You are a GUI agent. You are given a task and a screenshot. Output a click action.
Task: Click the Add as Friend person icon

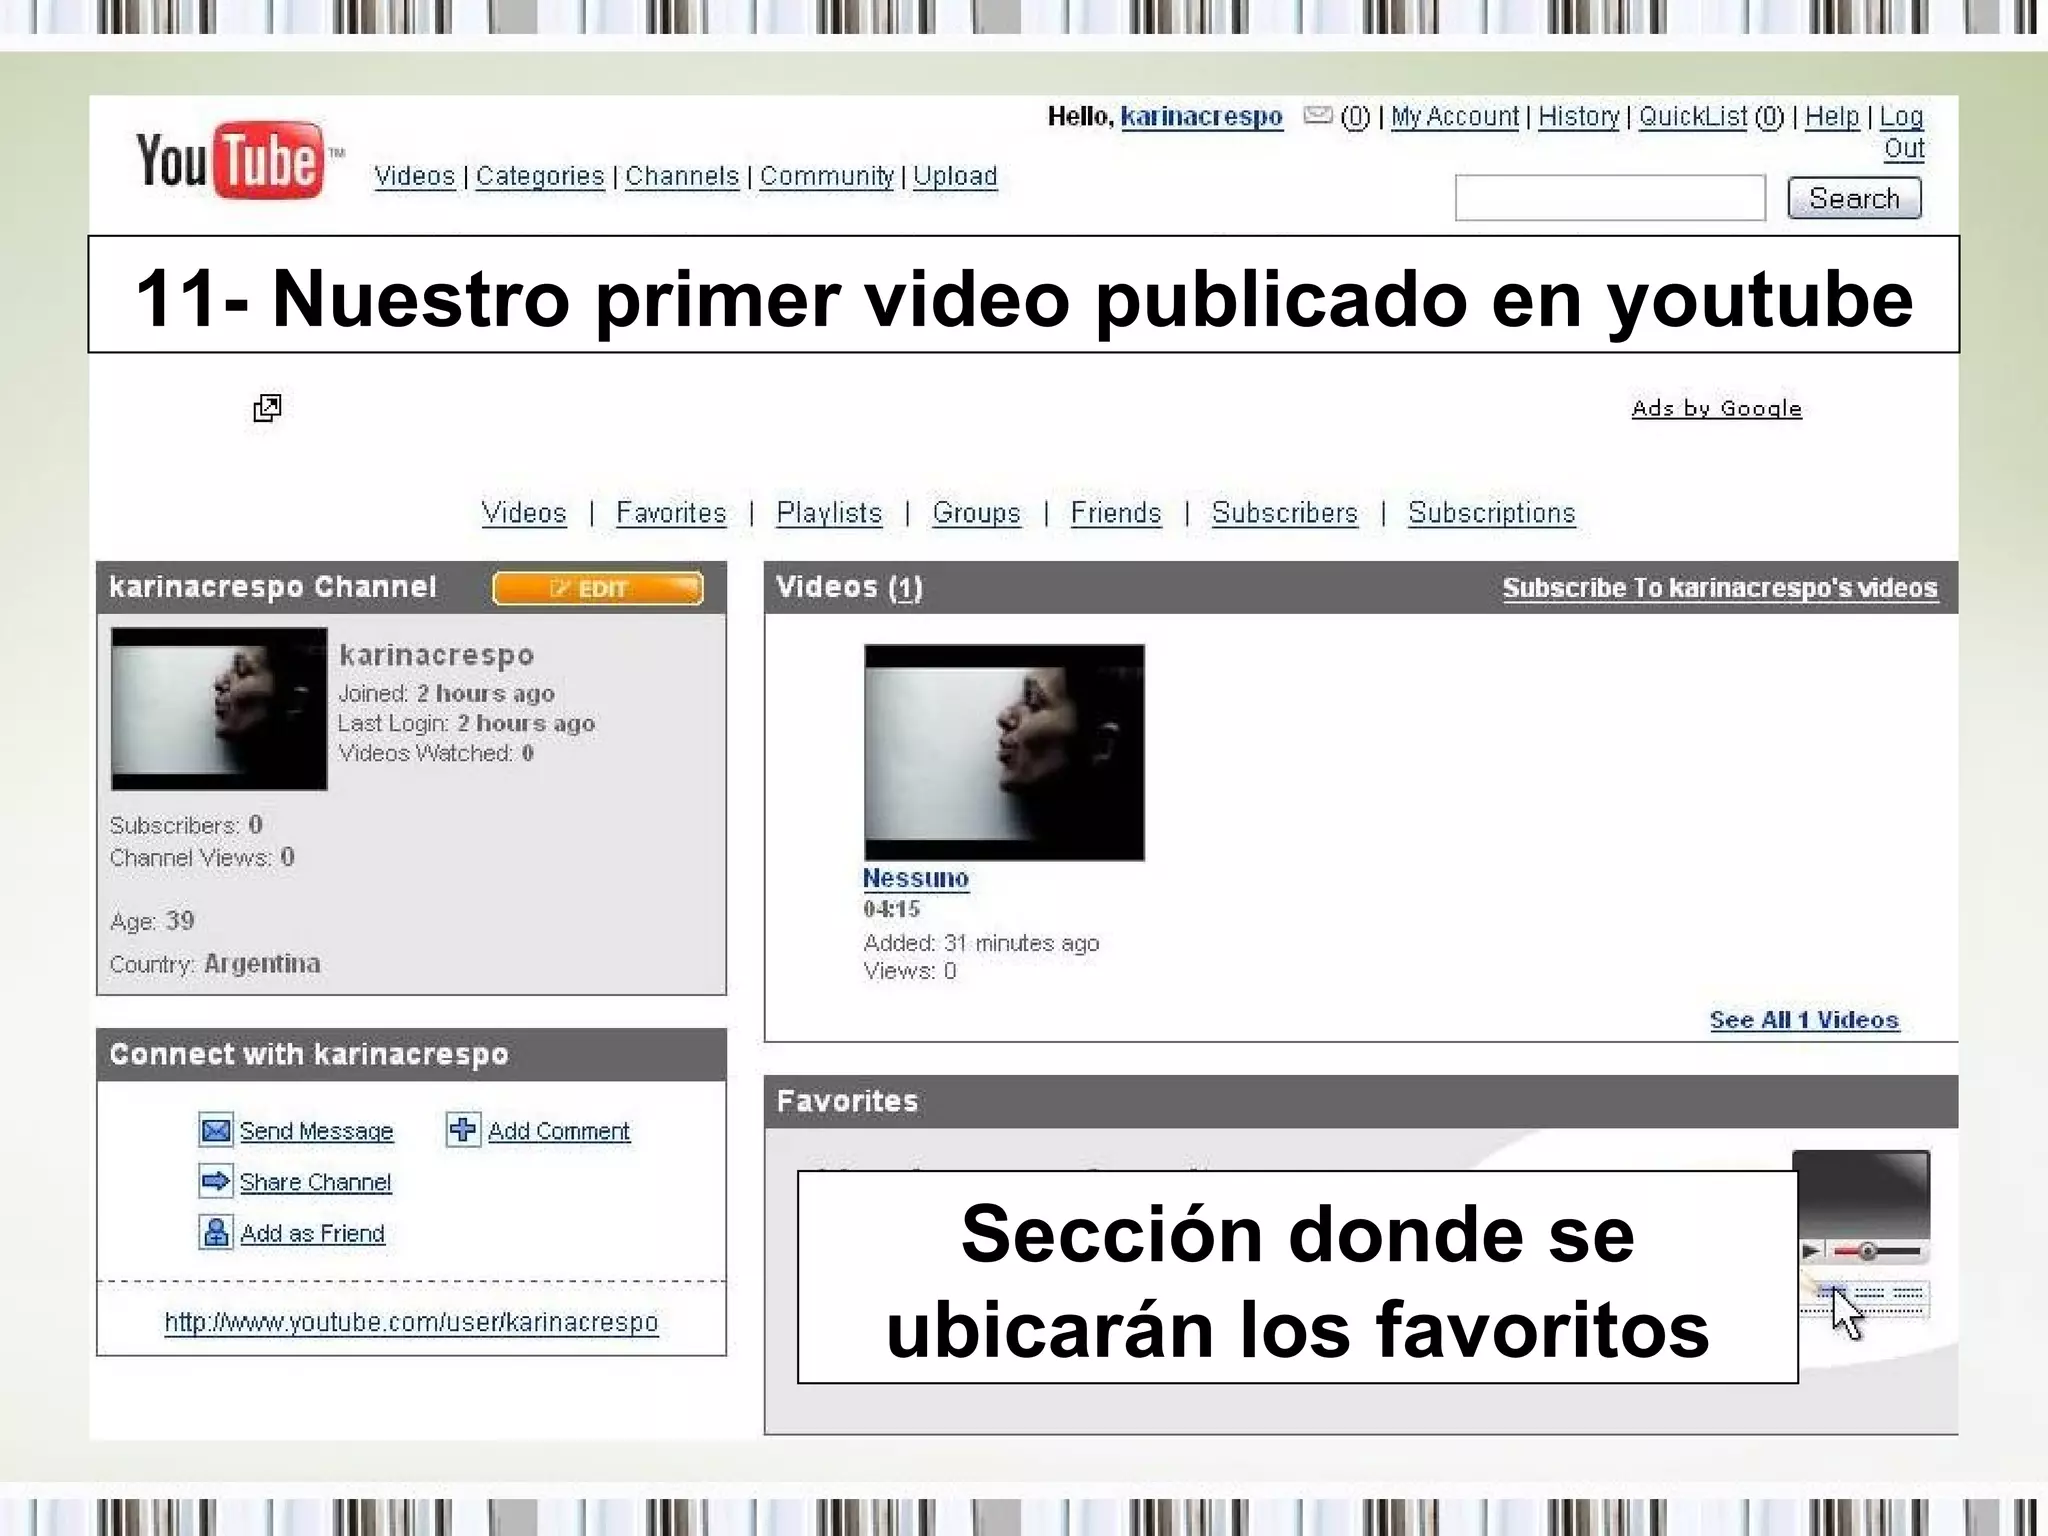point(216,1232)
